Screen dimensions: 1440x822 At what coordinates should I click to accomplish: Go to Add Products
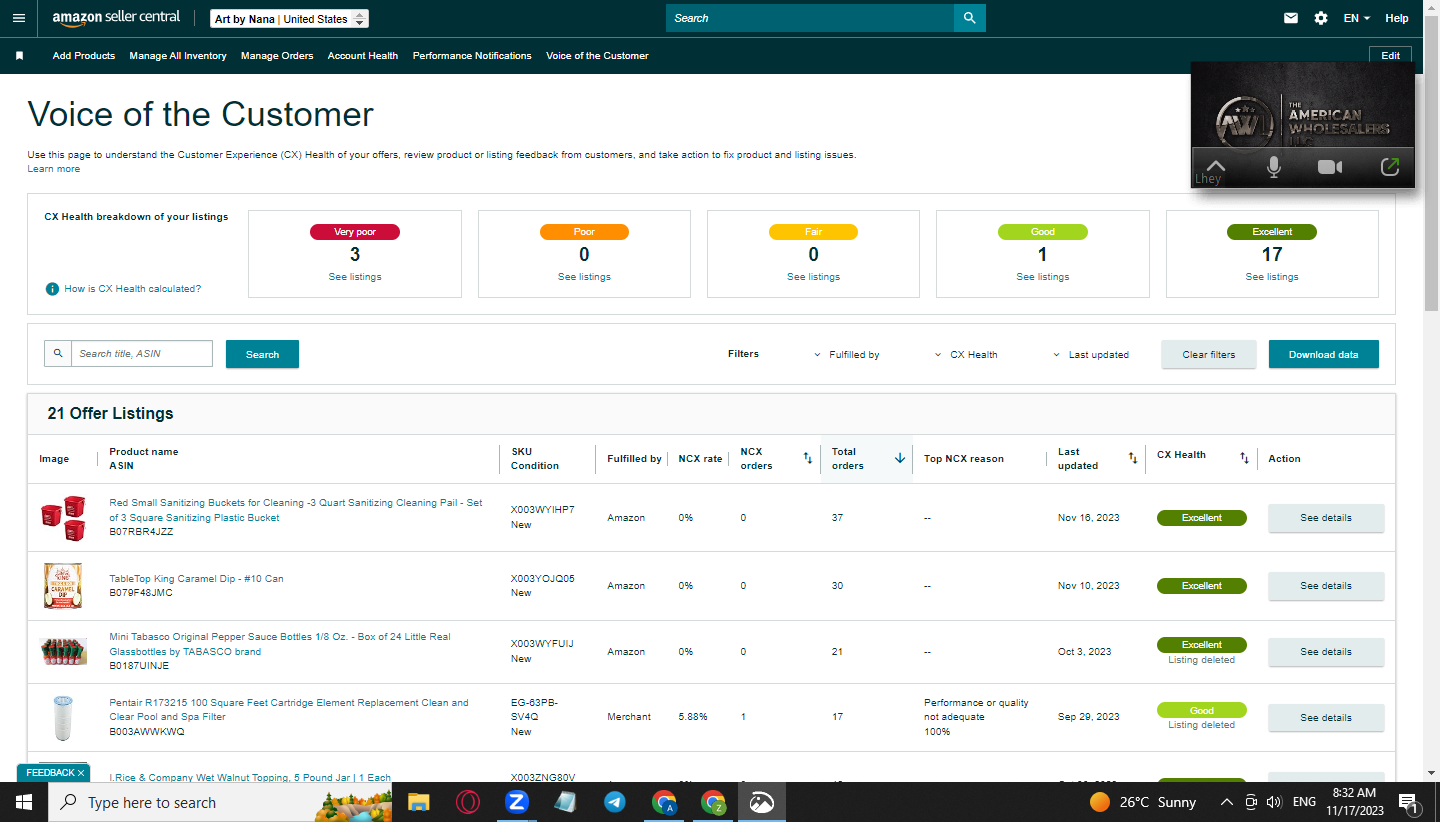[x=84, y=56]
